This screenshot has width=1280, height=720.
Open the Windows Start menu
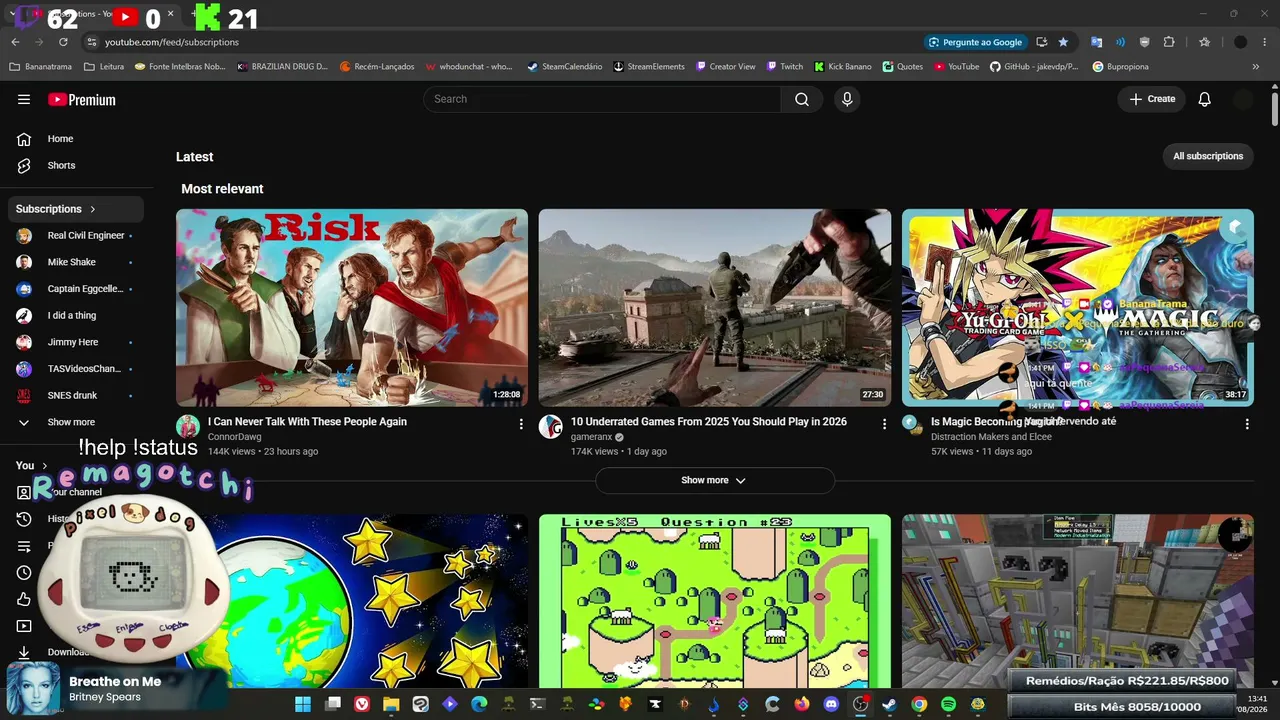pyautogui.click(x=302, y=704)
